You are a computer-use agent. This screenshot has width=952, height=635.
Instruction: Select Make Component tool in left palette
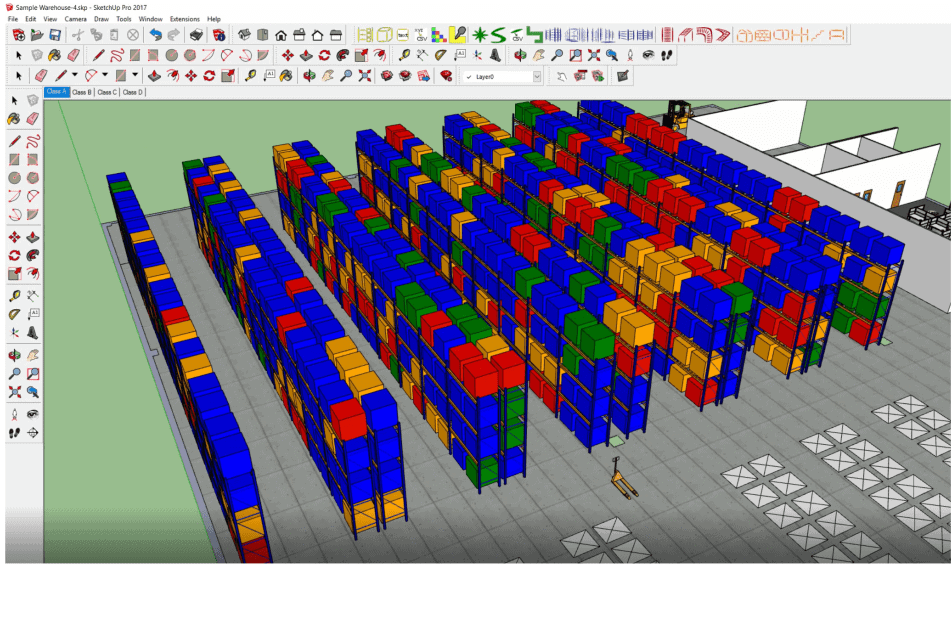[33, 100]
